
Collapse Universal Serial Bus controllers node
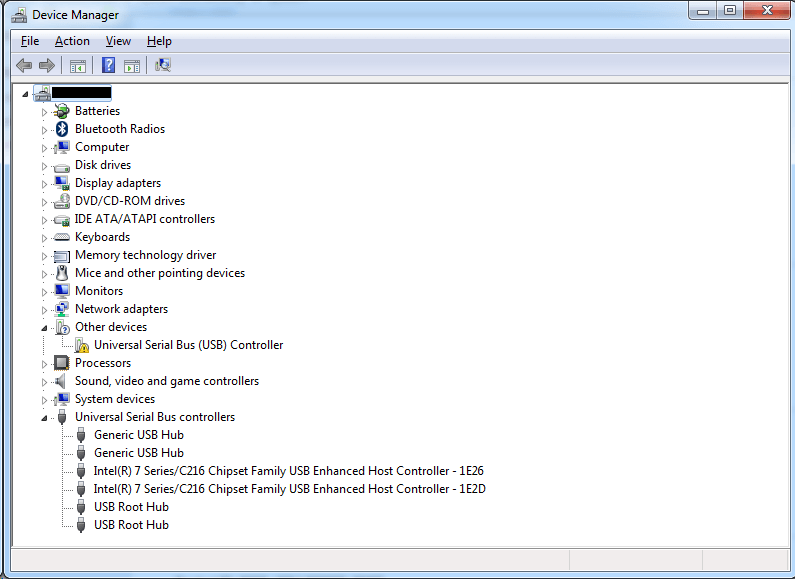tap(44, 418)
